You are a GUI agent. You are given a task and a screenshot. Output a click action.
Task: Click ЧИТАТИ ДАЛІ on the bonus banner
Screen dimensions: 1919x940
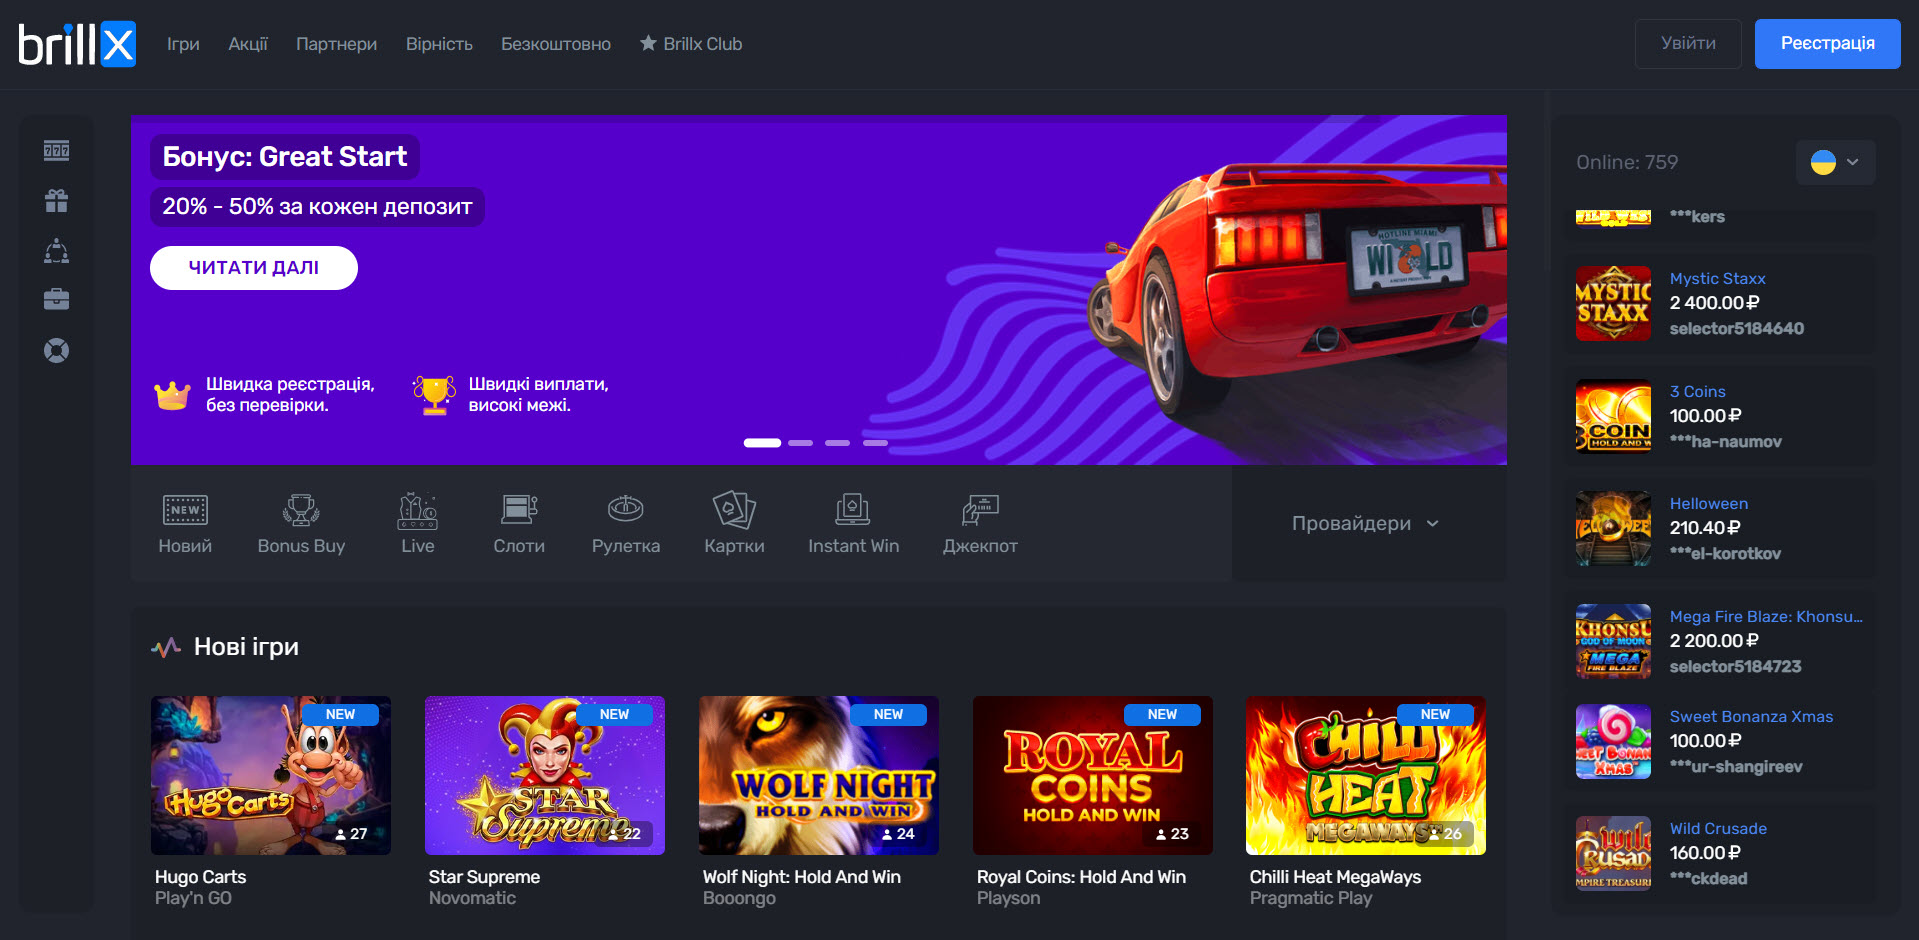coord(254,268)
